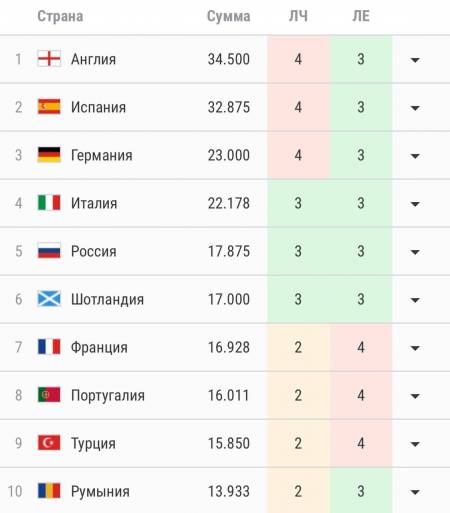Click the Spain flag icon
The height and width of the screenshot is (513, 450).
pos(49,107)
